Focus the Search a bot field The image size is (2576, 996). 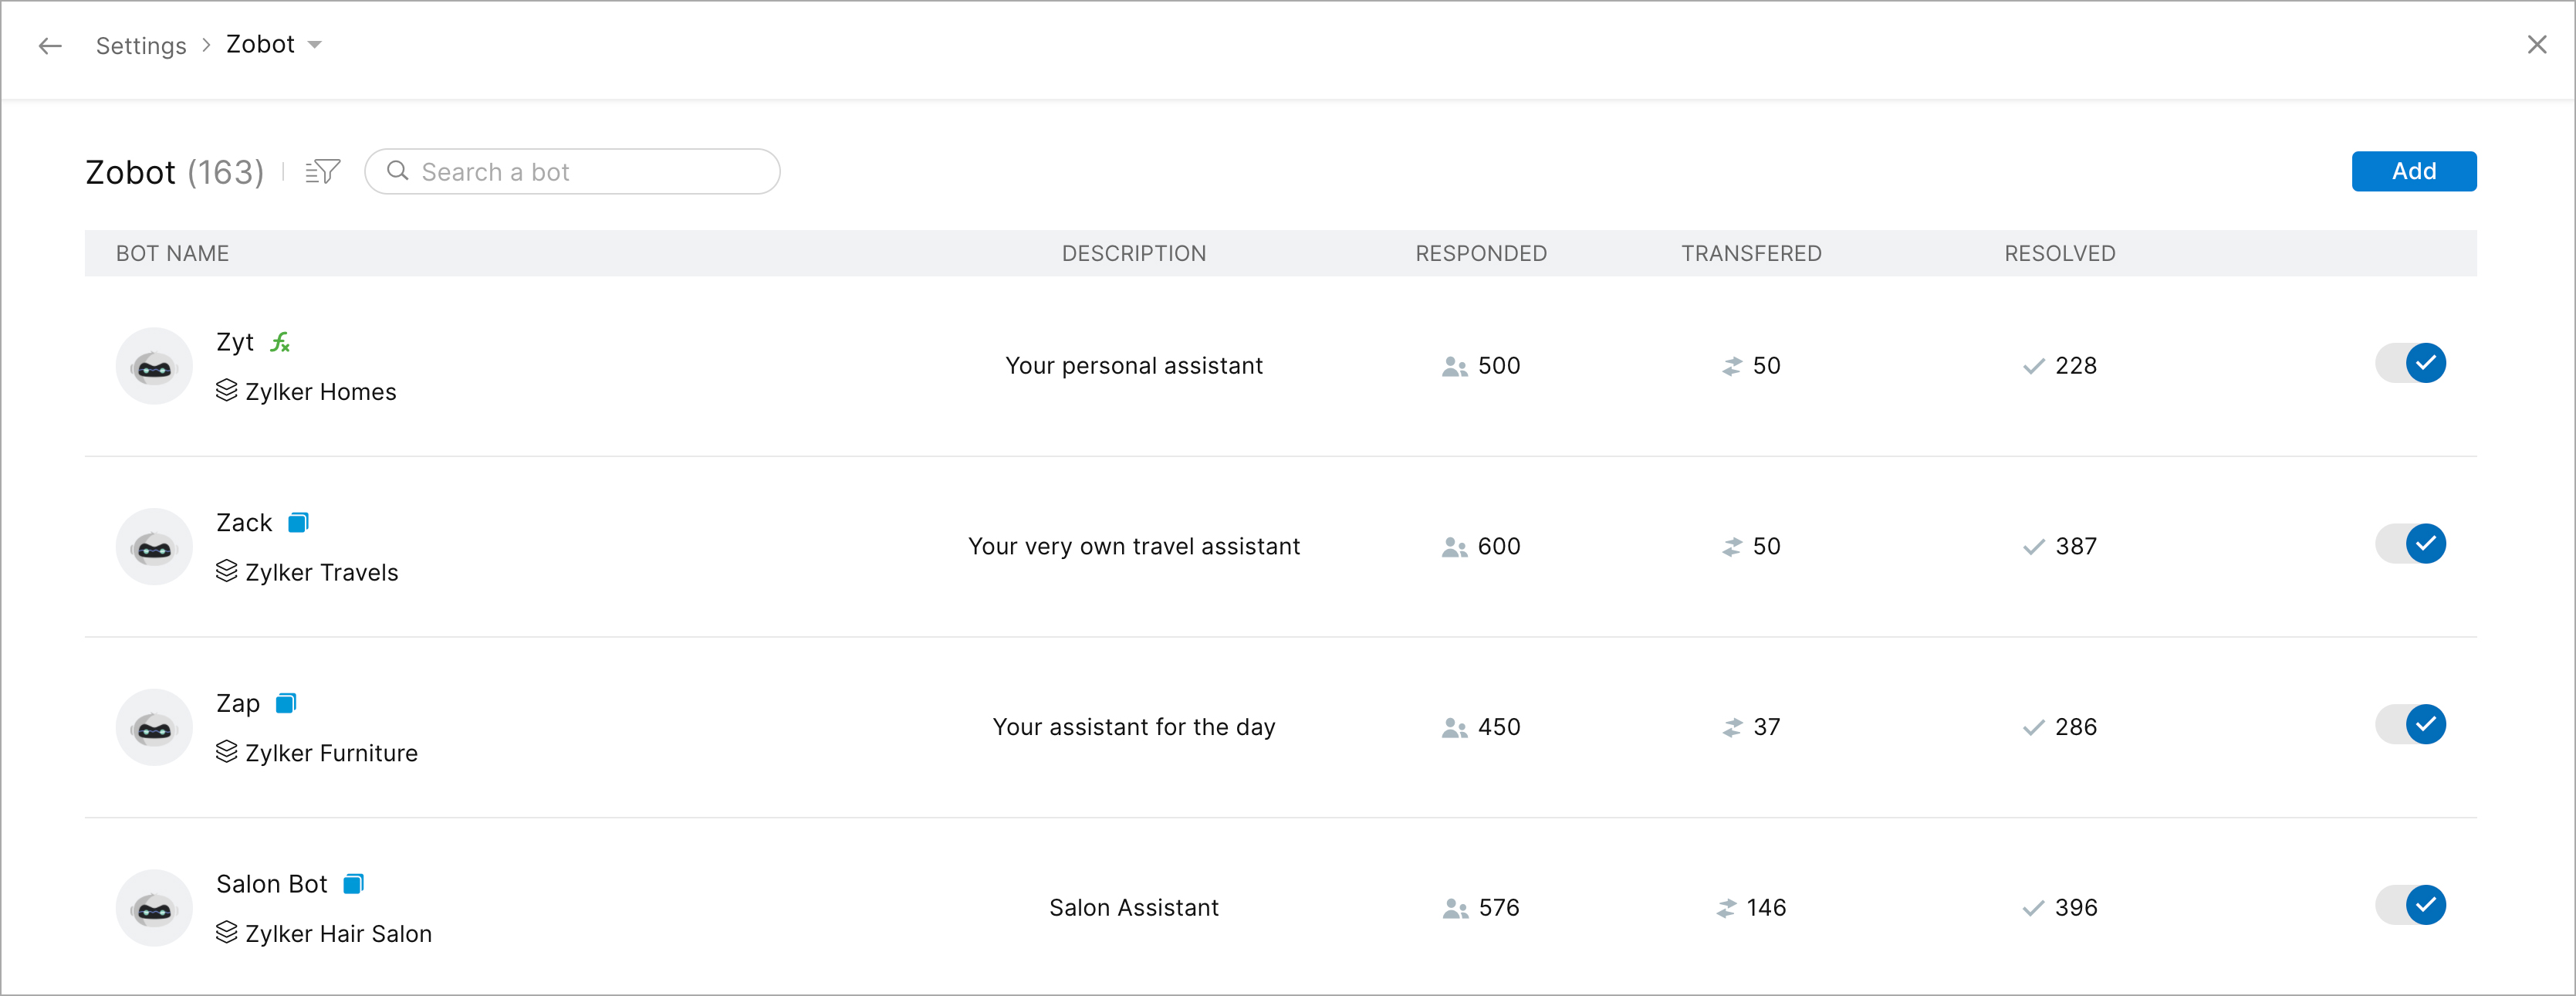[572, 172]
